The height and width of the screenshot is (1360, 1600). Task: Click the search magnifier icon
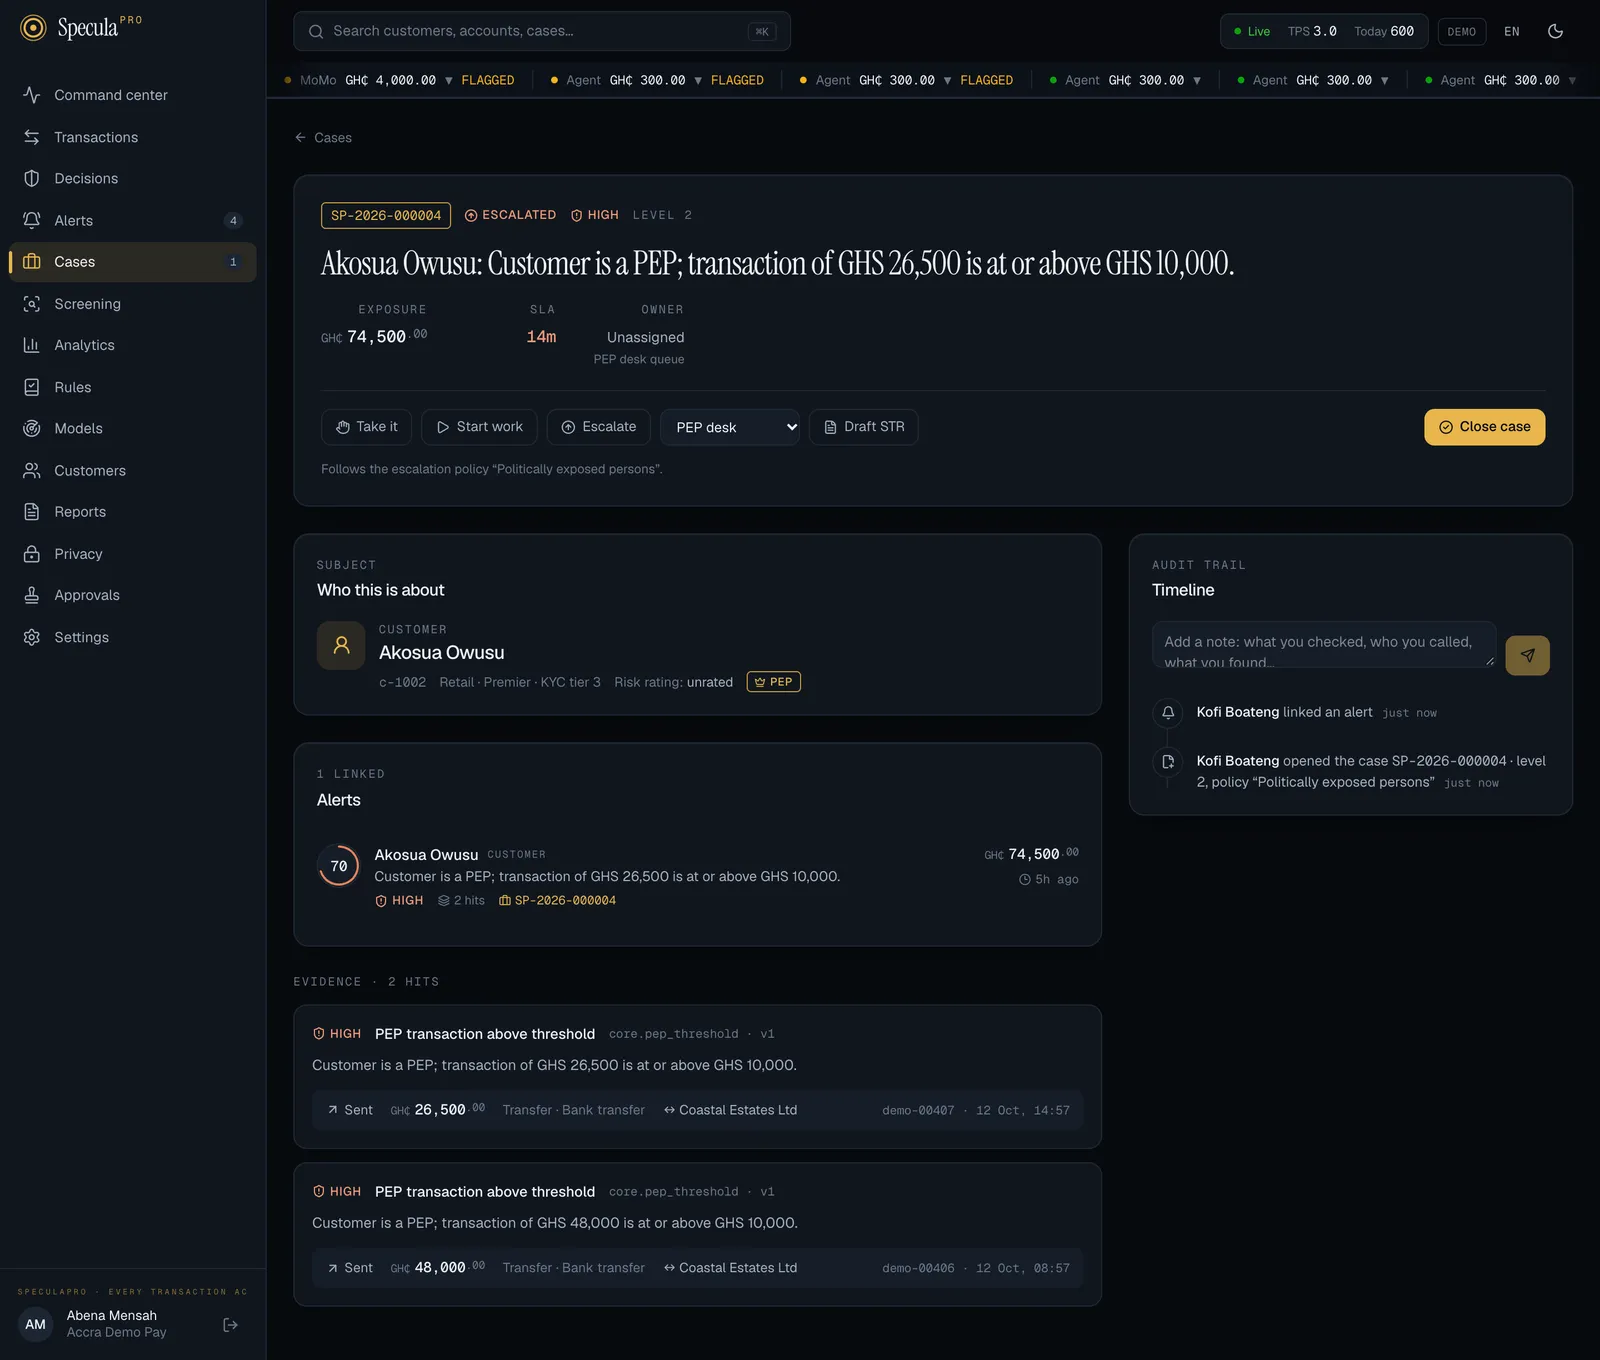(x=316, y=31)
